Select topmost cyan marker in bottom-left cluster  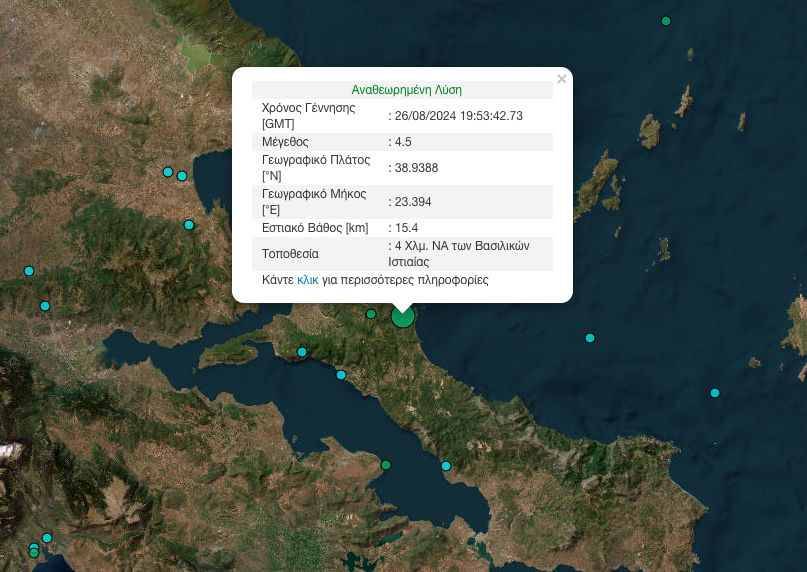click(x=47, y=538)
